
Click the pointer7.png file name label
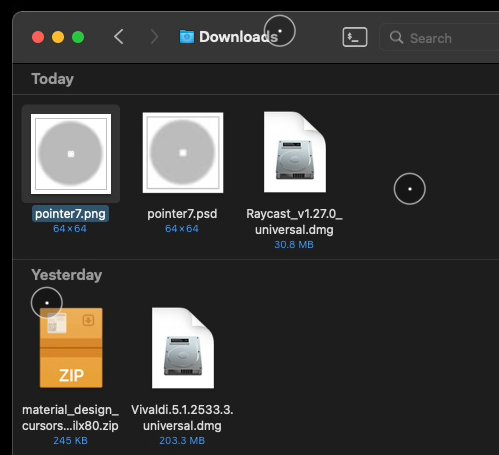pos(70,214)
